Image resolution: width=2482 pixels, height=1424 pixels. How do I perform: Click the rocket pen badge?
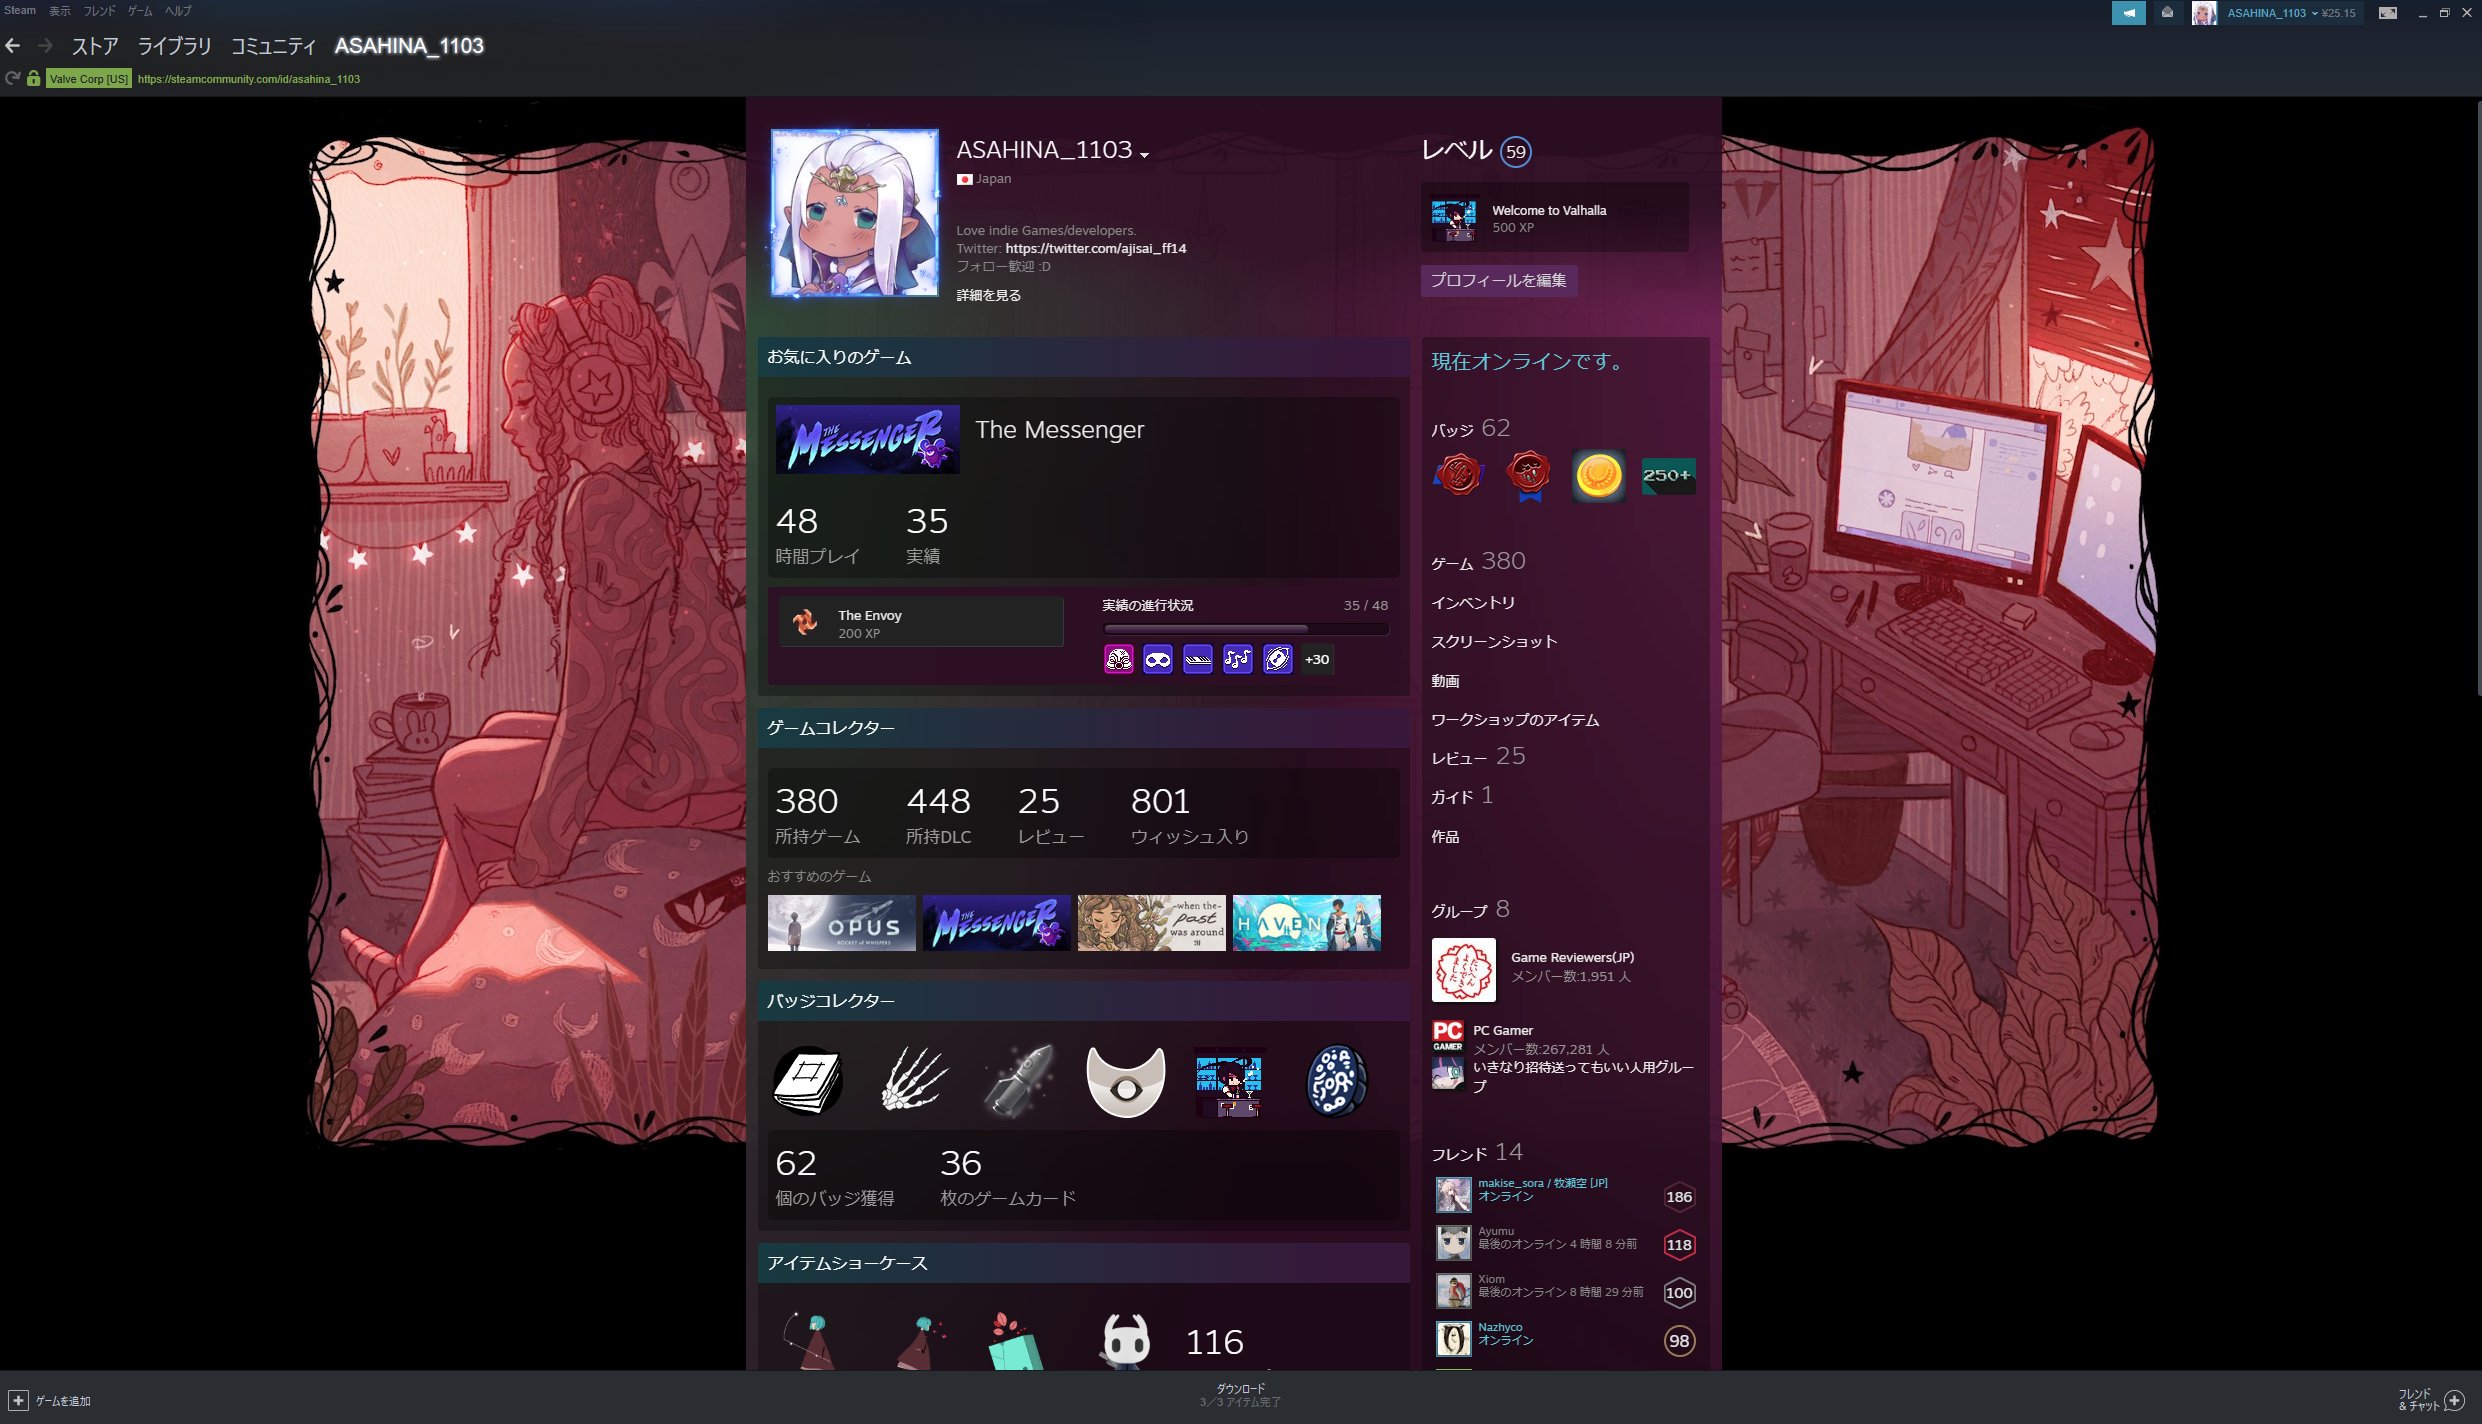[x=1019, y=1081]
